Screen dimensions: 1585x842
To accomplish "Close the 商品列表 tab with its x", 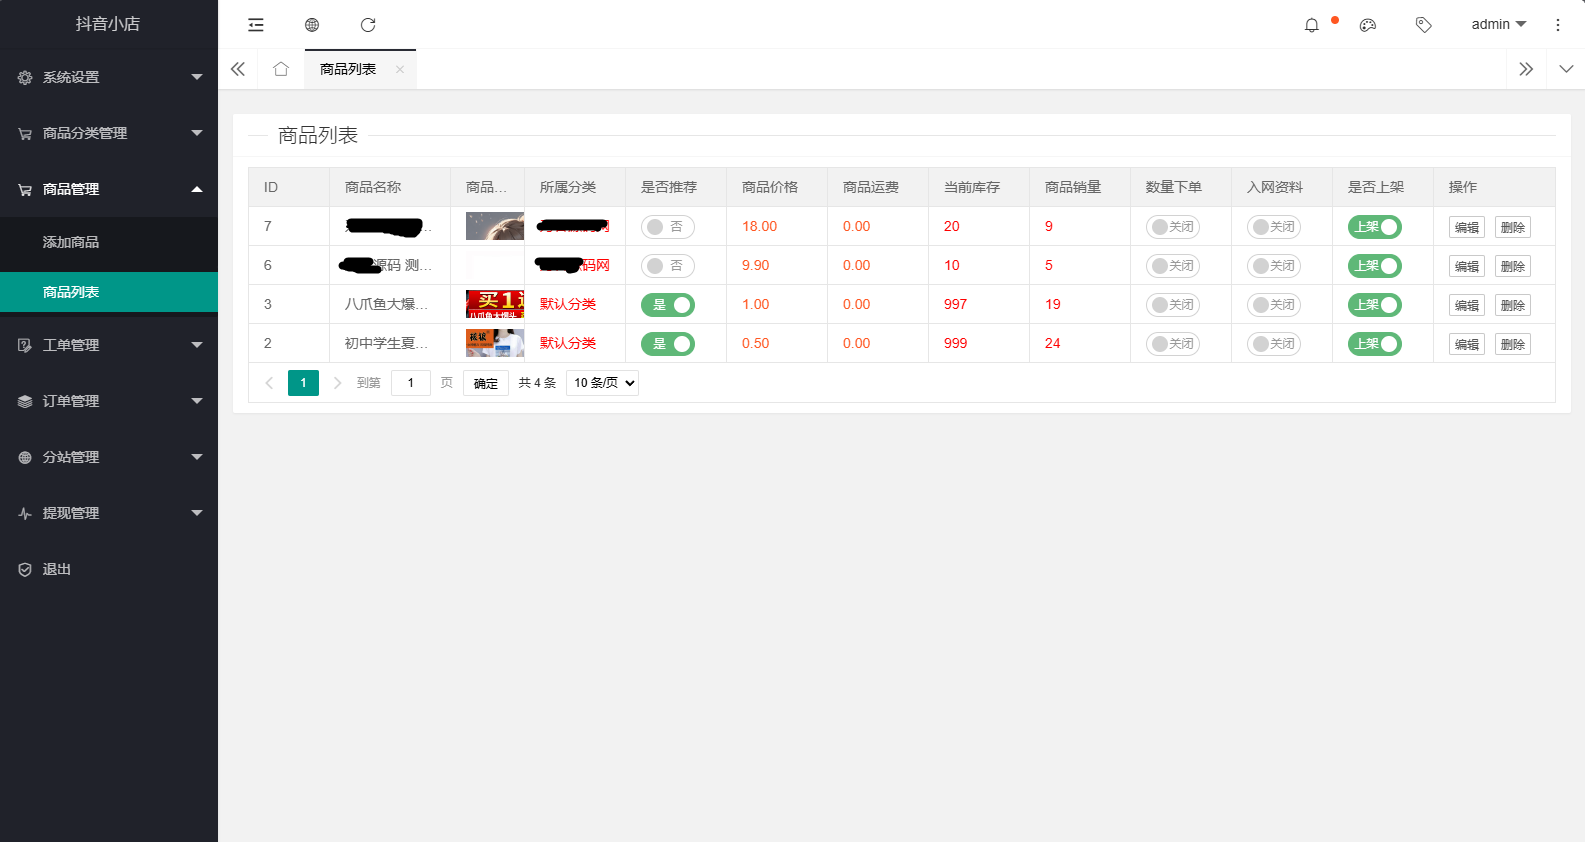I will pyautogui.click(x=400, y=69).
